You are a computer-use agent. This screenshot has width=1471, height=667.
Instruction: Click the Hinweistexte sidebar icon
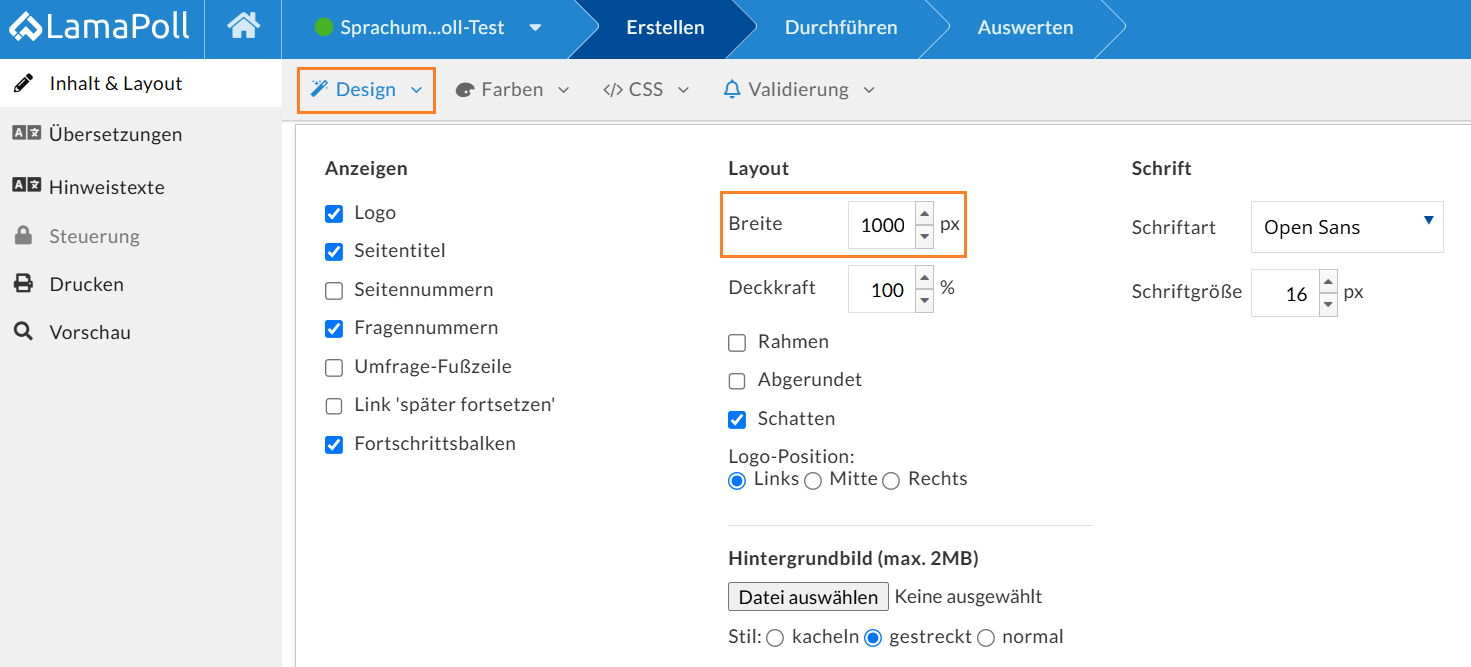(26, 186)
